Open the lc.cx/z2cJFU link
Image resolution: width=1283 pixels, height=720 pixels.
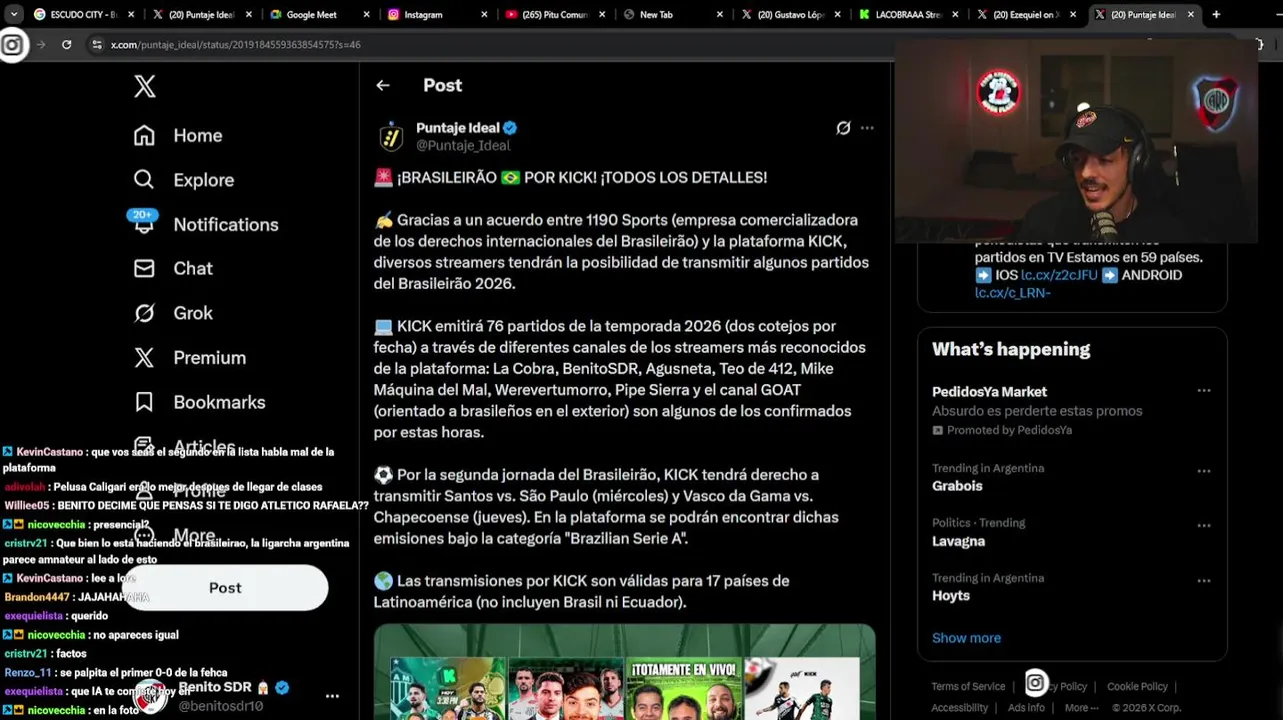point(1059,275)
